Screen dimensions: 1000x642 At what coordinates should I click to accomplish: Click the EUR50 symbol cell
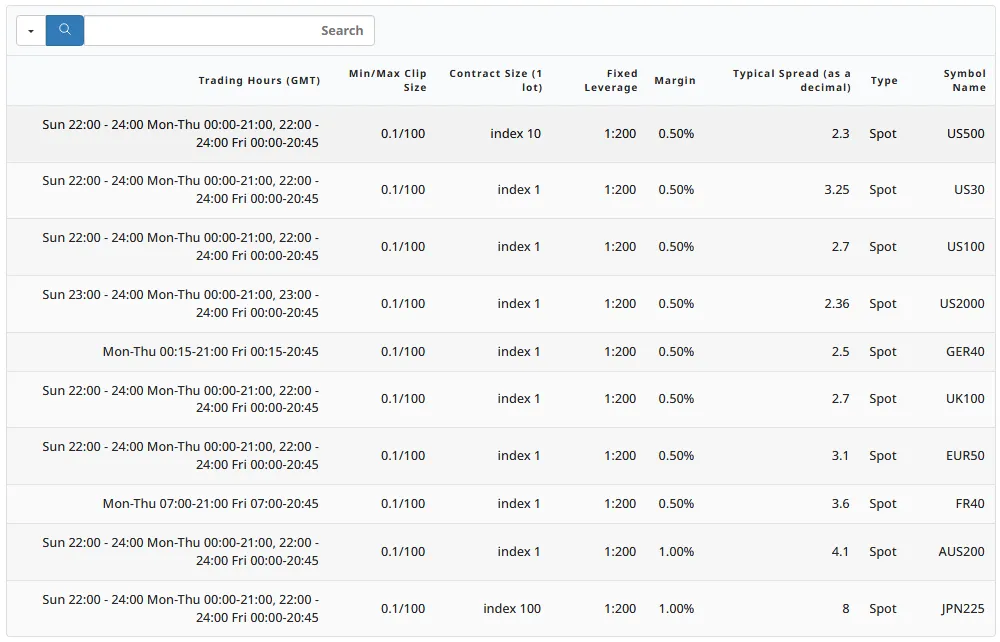[965, 456]
